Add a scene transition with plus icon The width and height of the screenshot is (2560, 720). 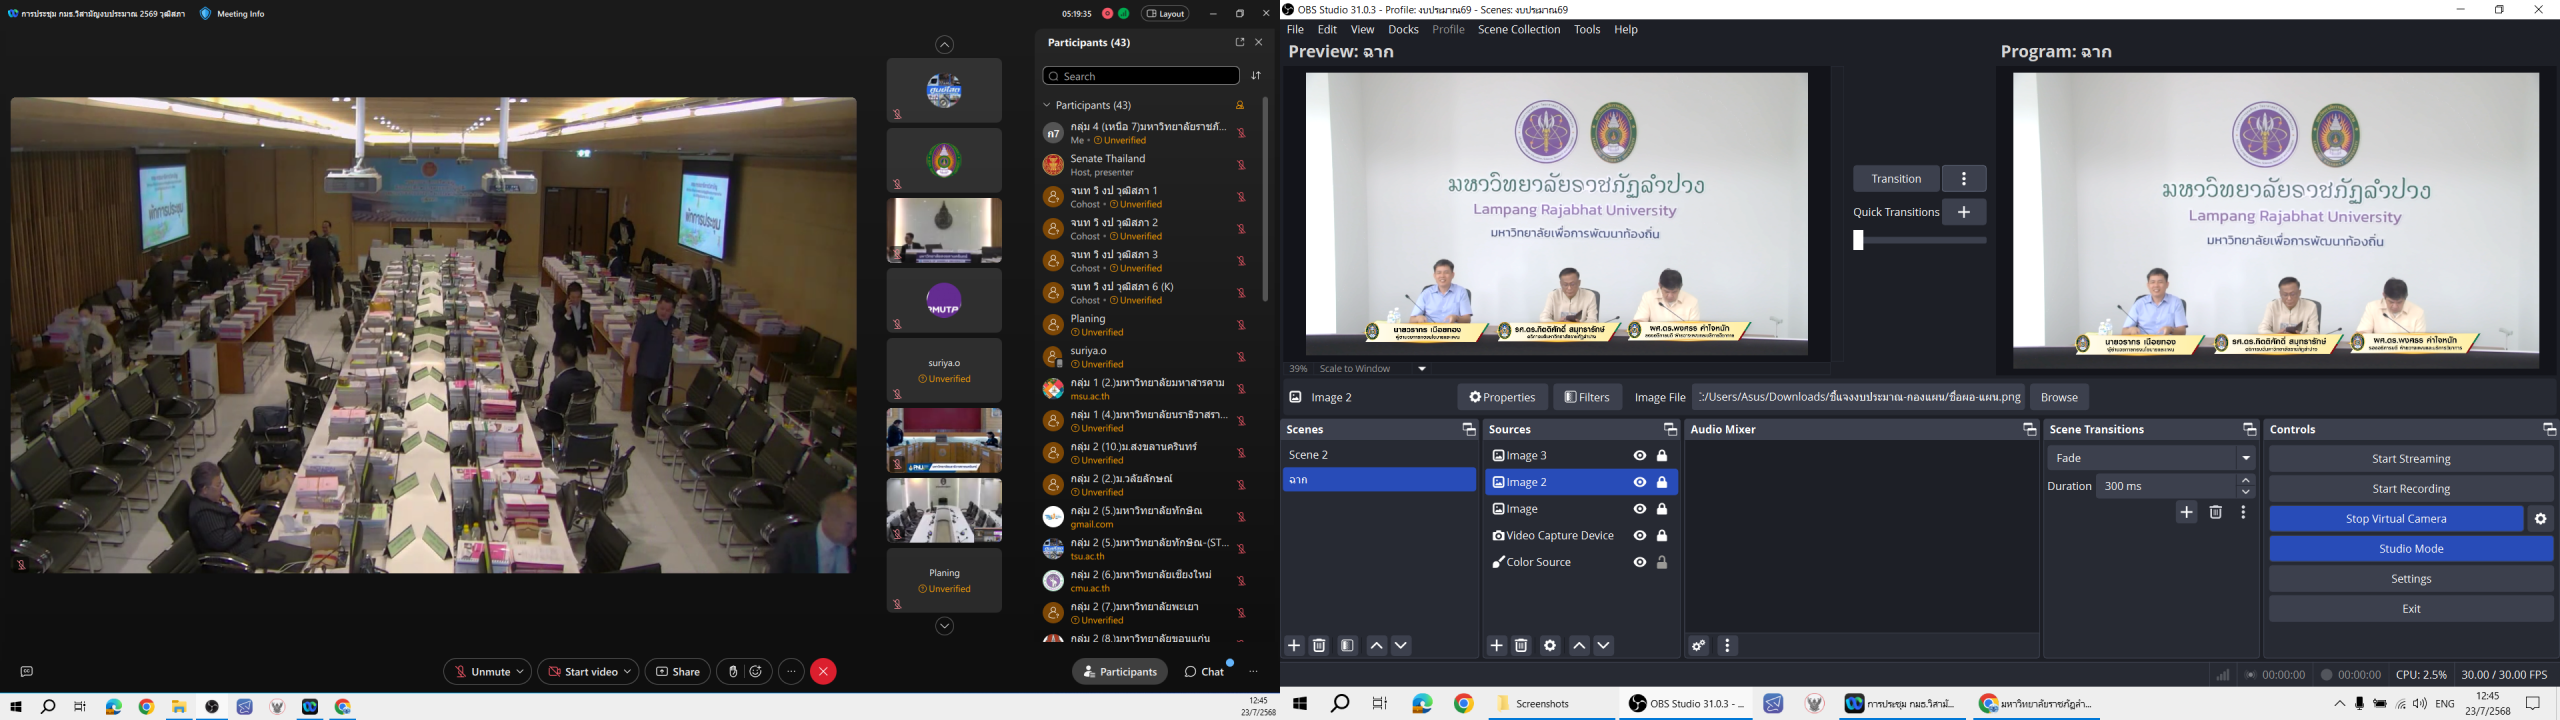(x=2187, y=513)
